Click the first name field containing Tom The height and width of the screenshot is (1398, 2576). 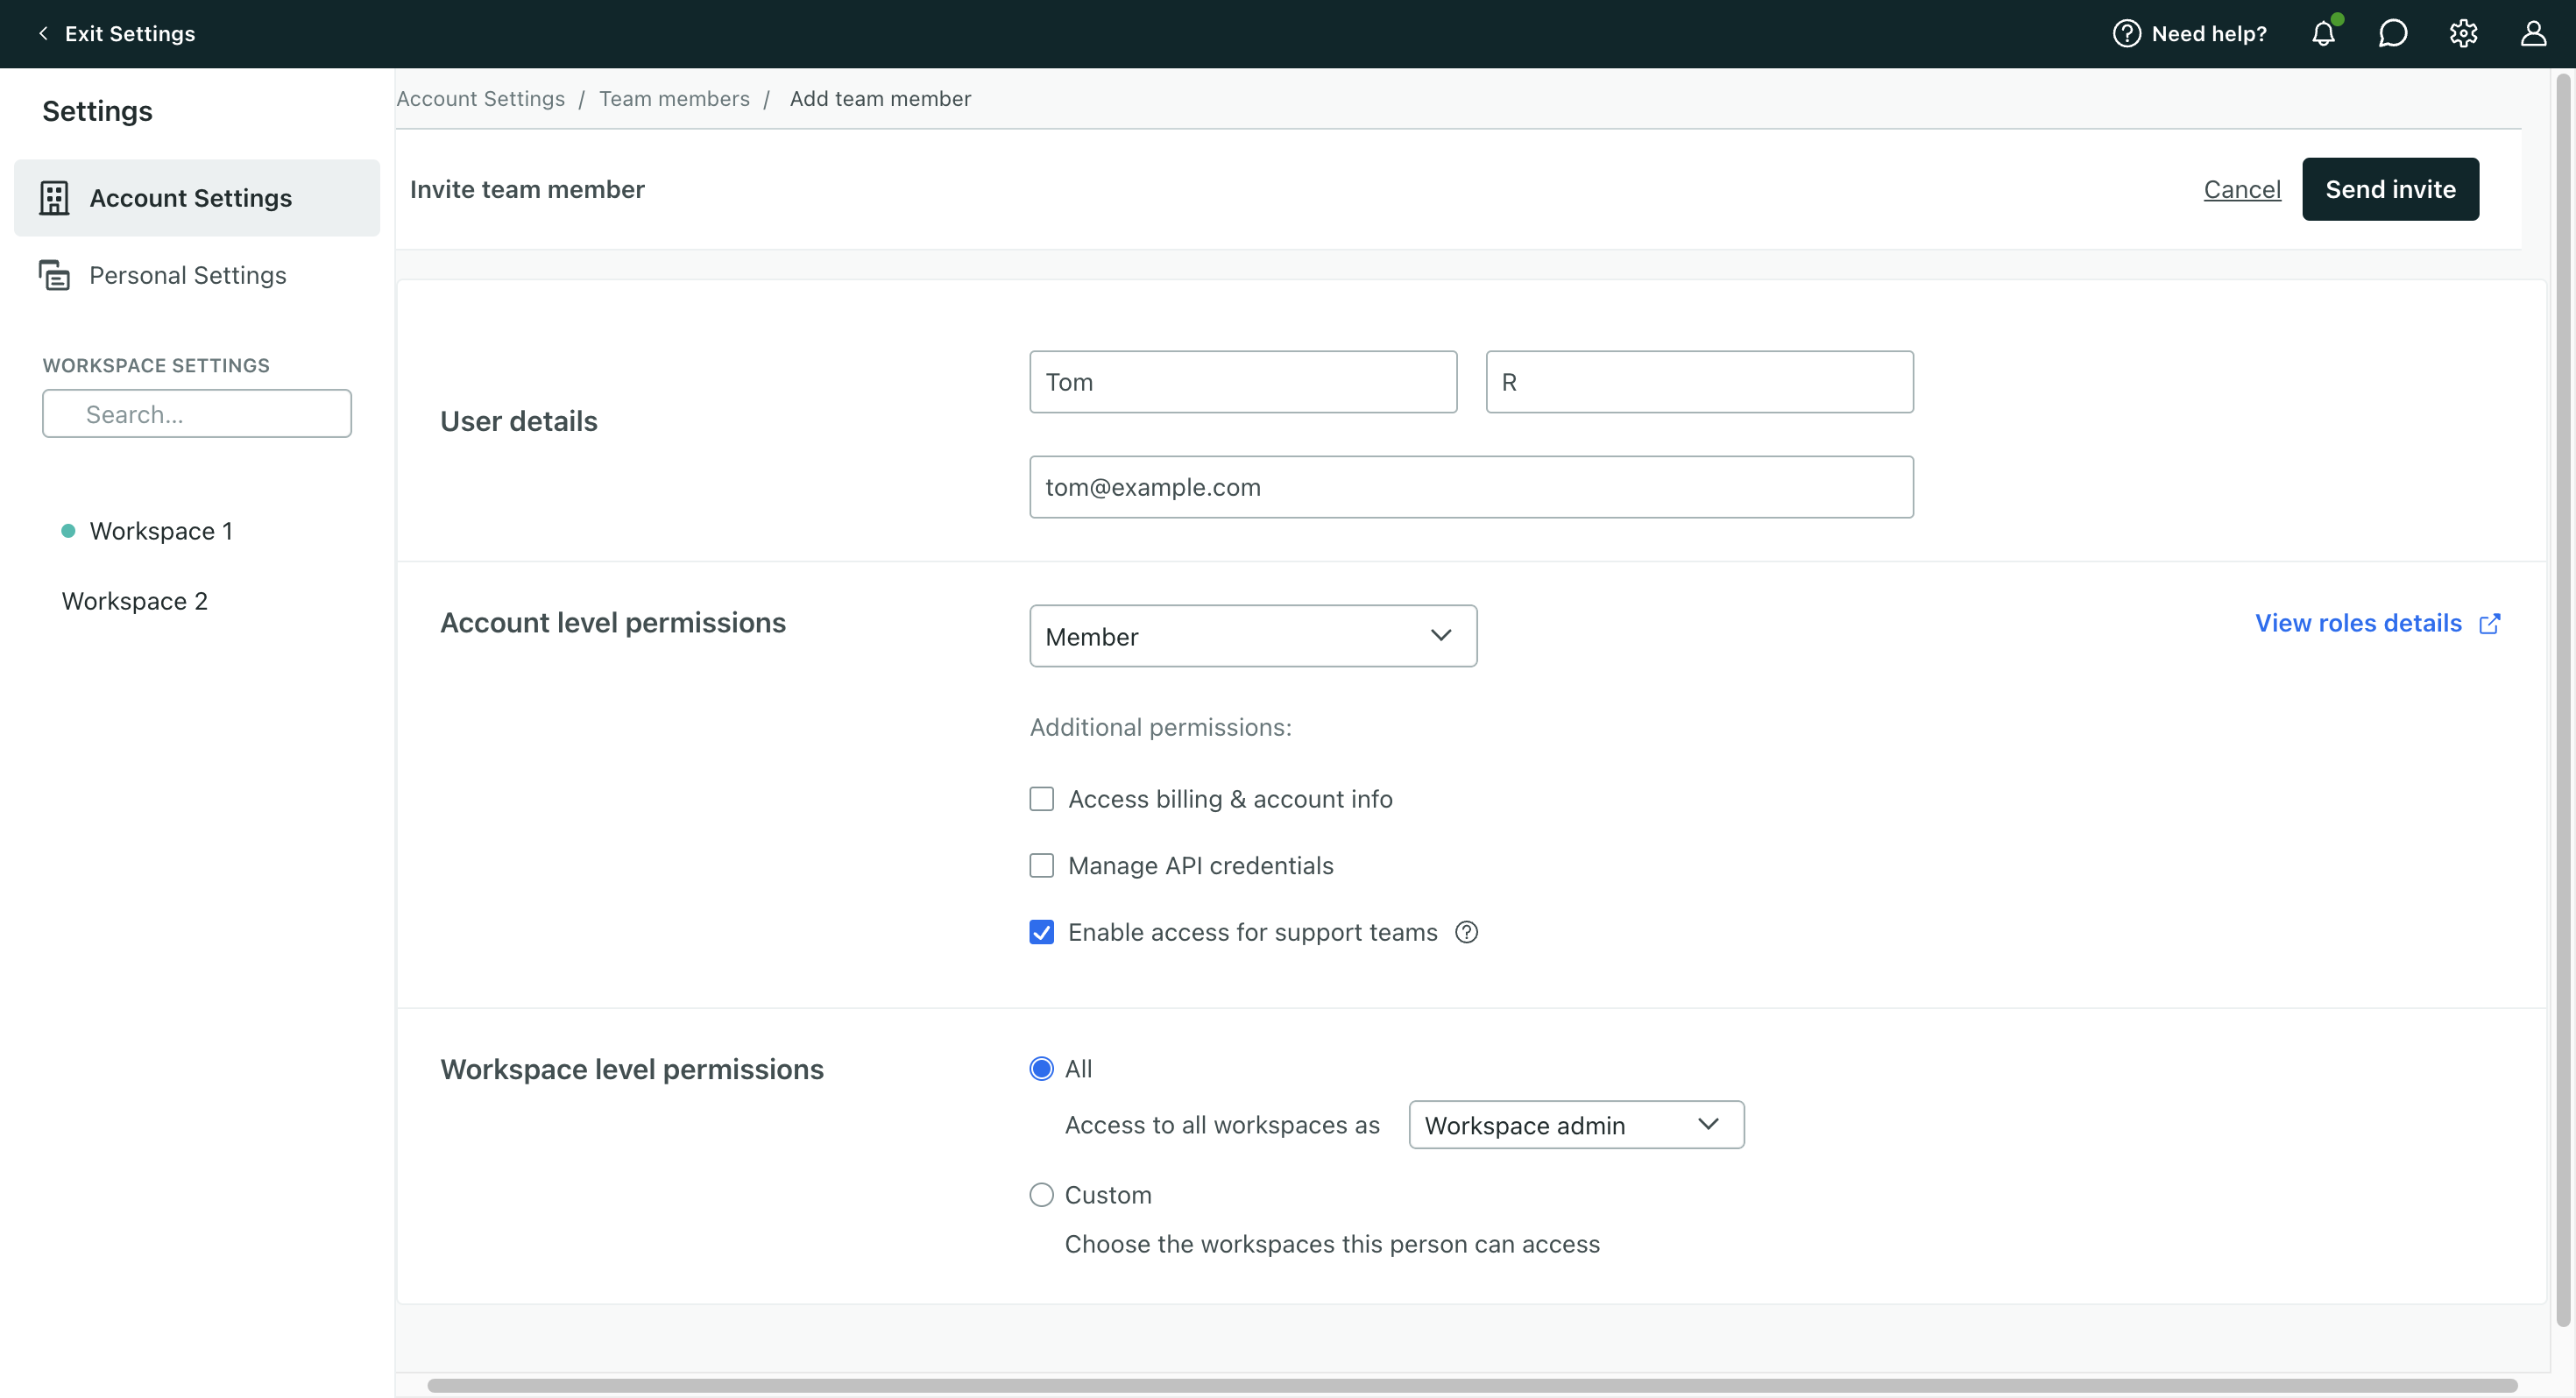coord(1243,382)
